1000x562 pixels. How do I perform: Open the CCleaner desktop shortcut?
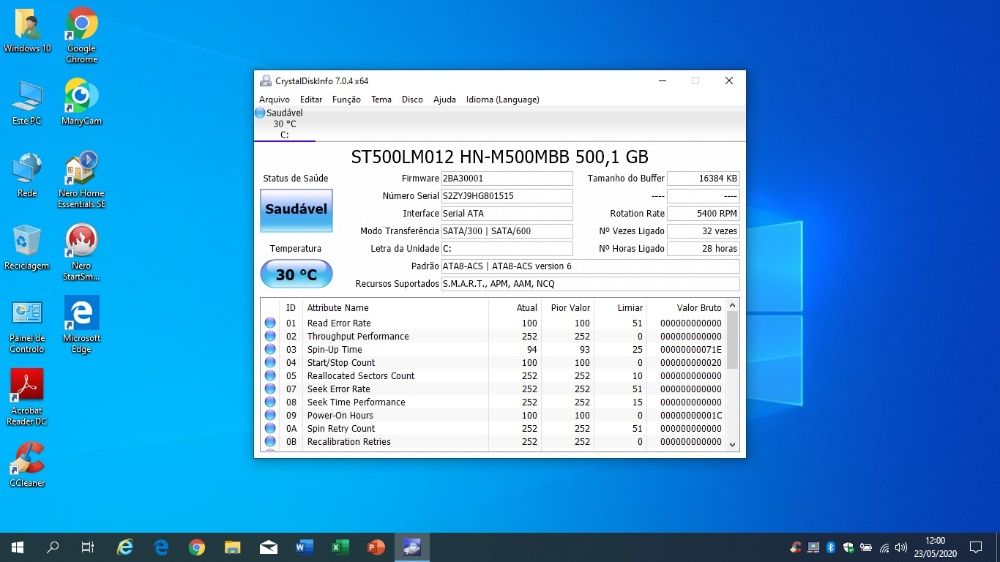[27, 464]
